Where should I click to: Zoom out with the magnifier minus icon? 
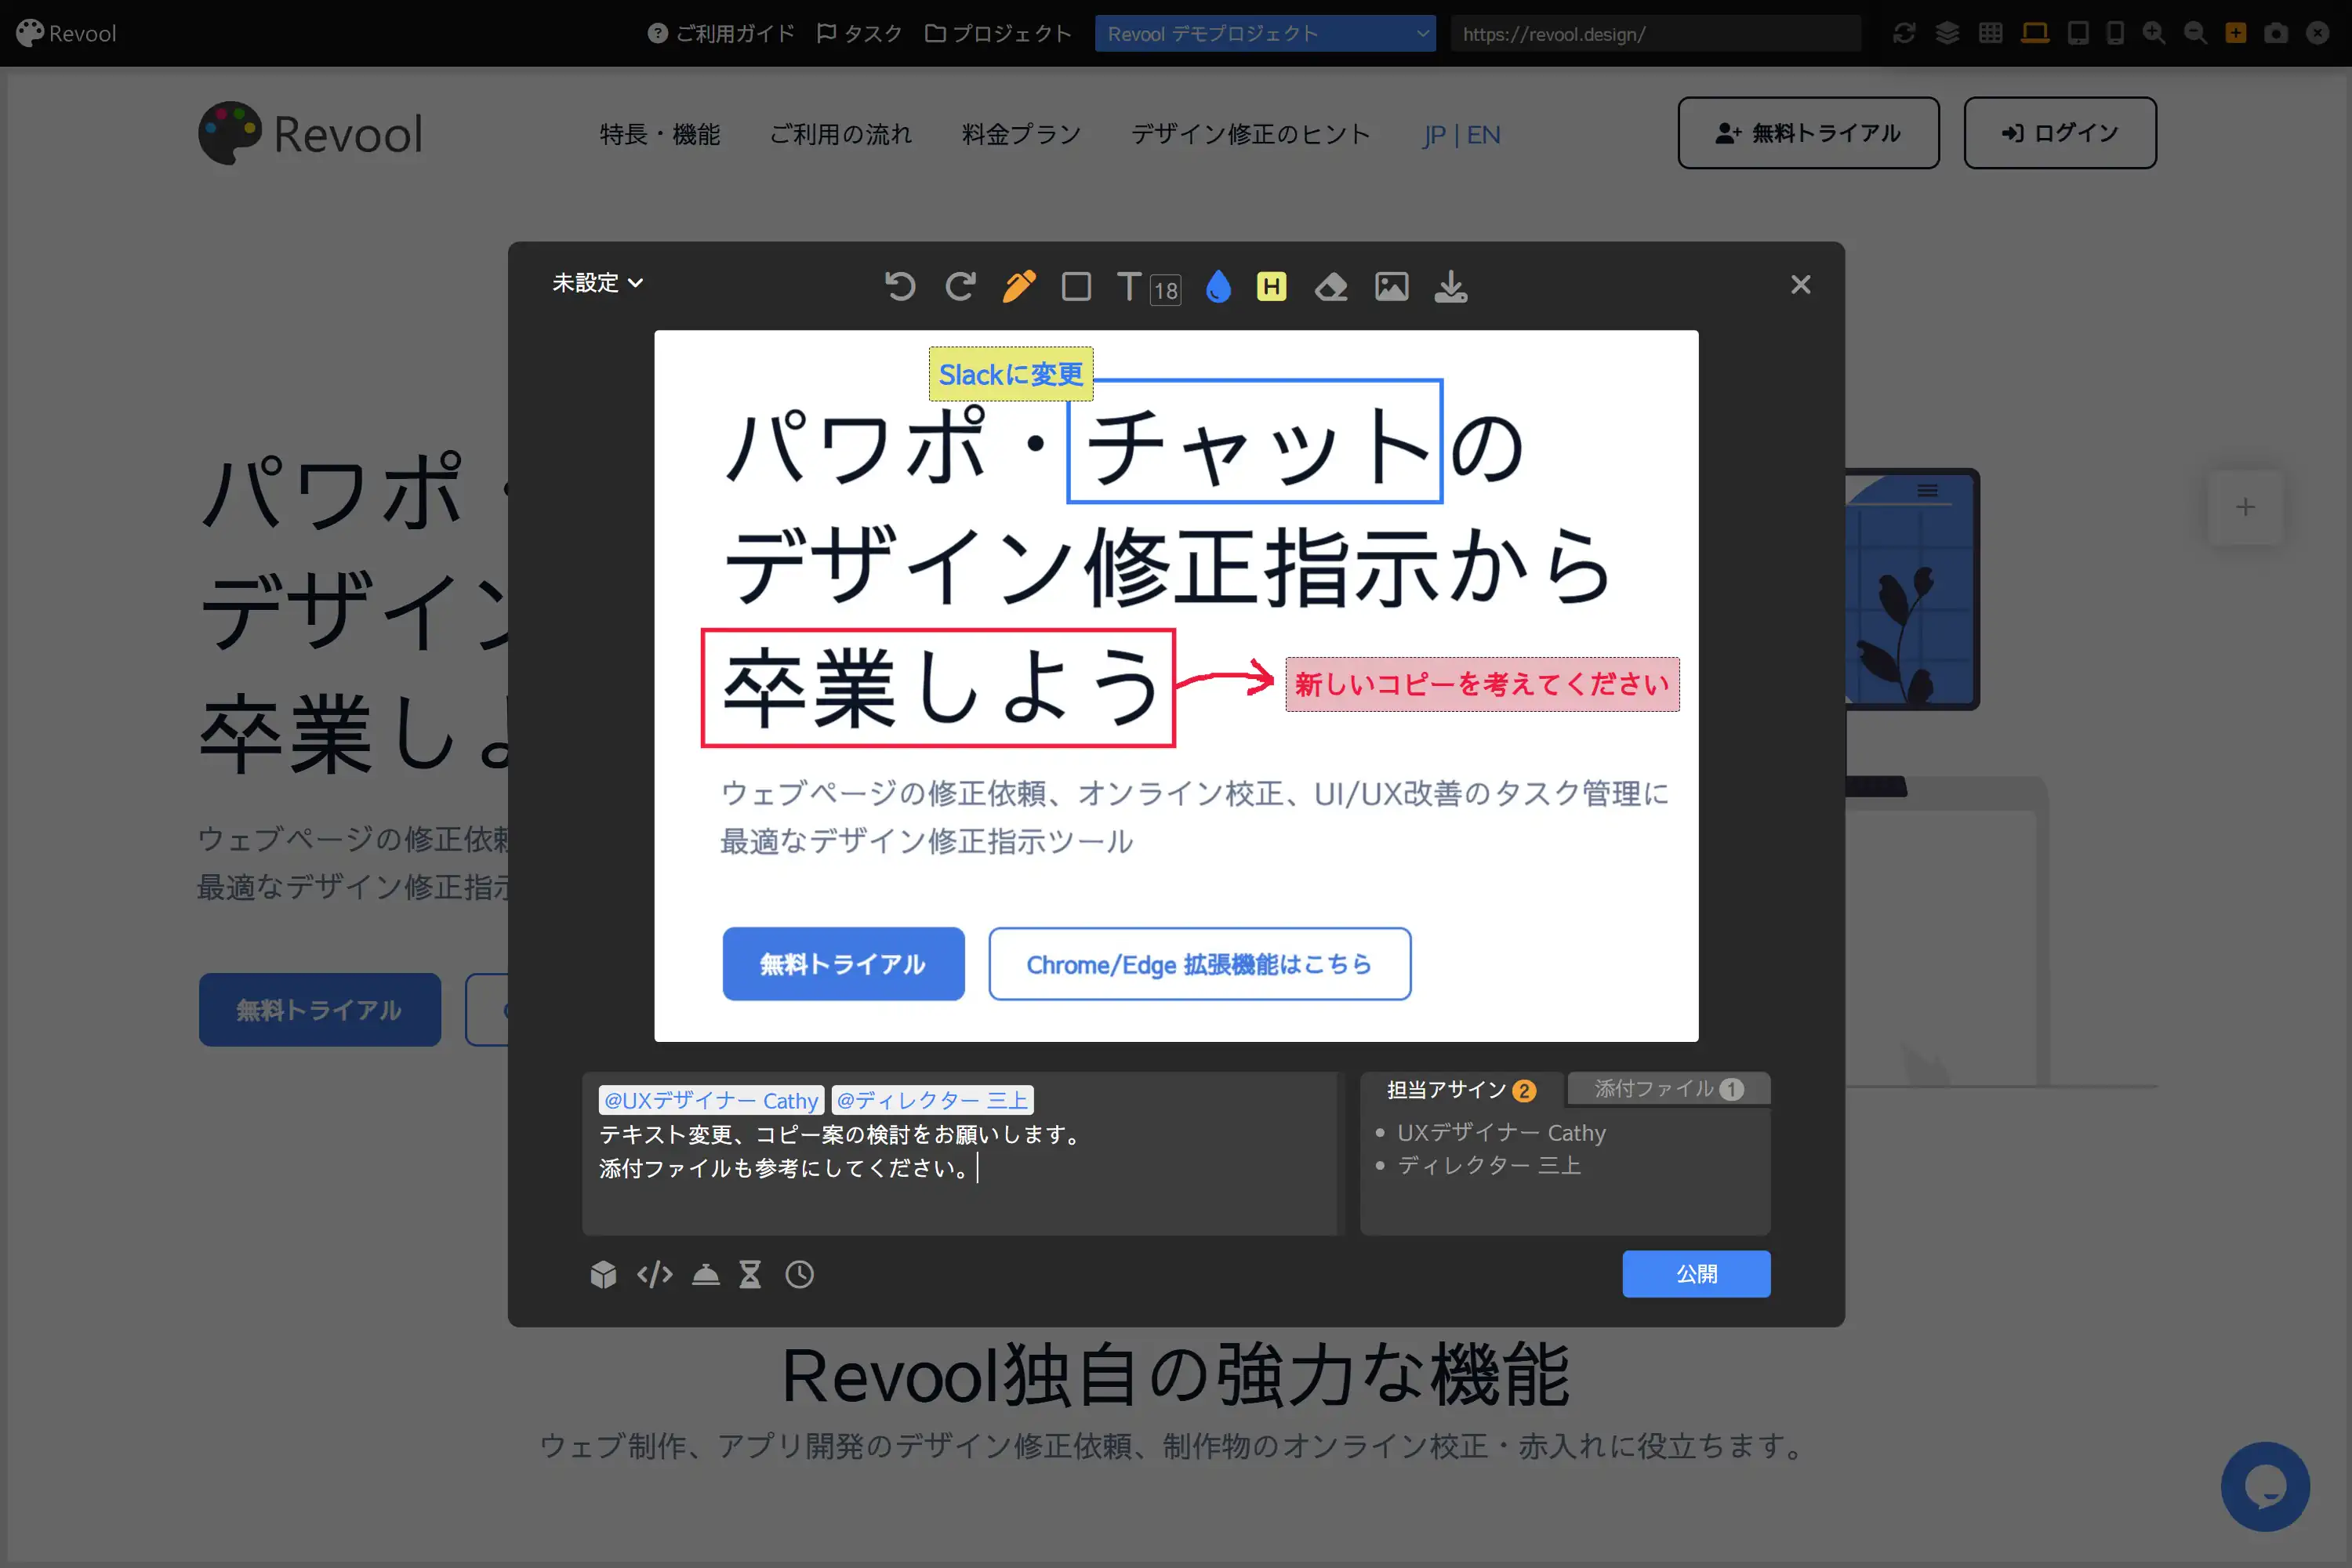[x=2195, y=33]
